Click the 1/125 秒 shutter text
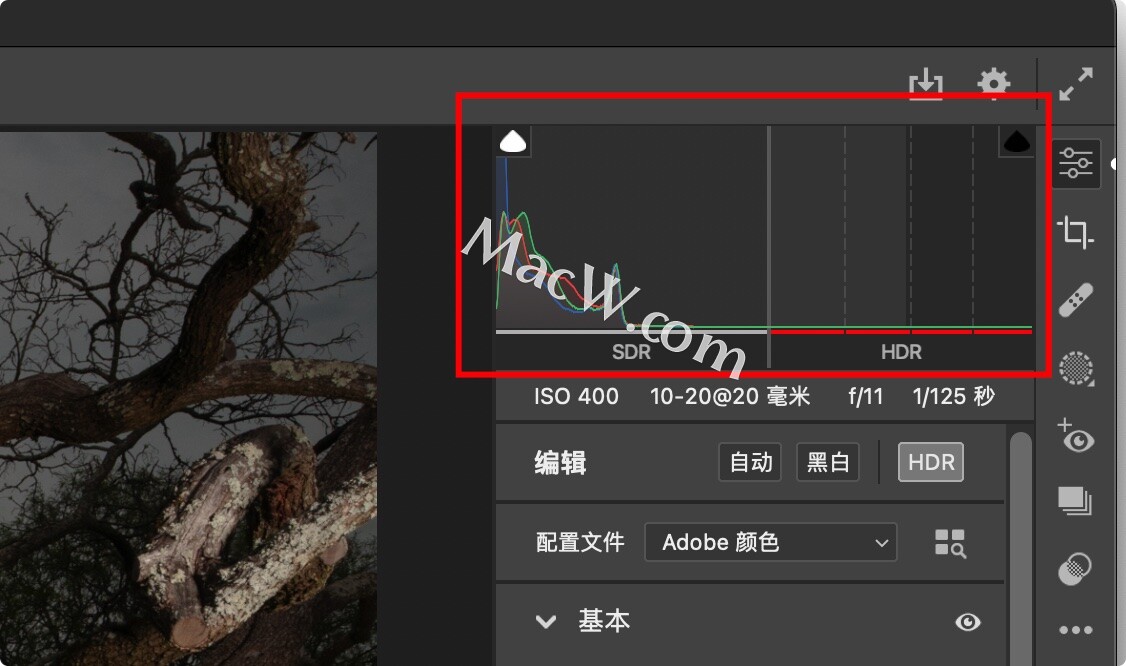 click(x=954, y=396)
